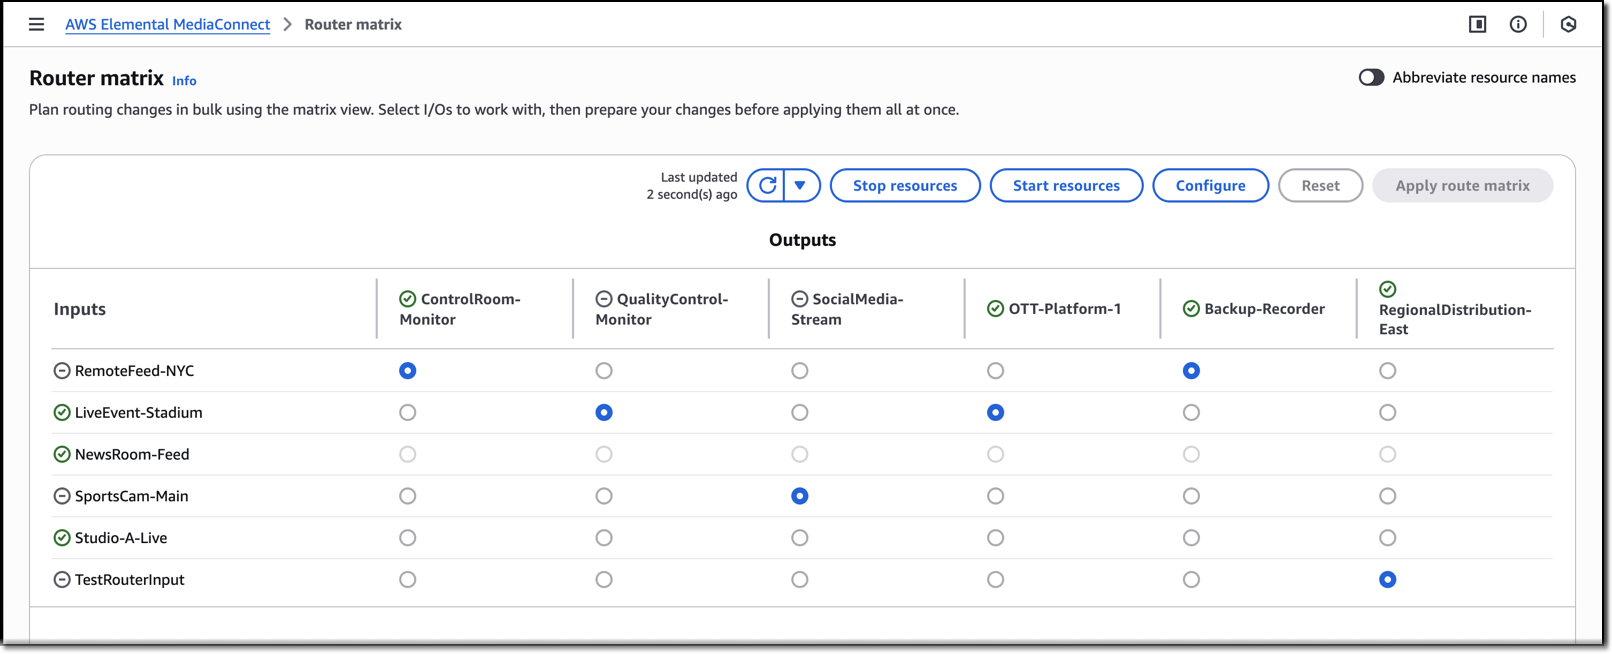Click the Stop resources button
Image resolution: width=1612 pixels, height=654 pixels.
(904, 185)
